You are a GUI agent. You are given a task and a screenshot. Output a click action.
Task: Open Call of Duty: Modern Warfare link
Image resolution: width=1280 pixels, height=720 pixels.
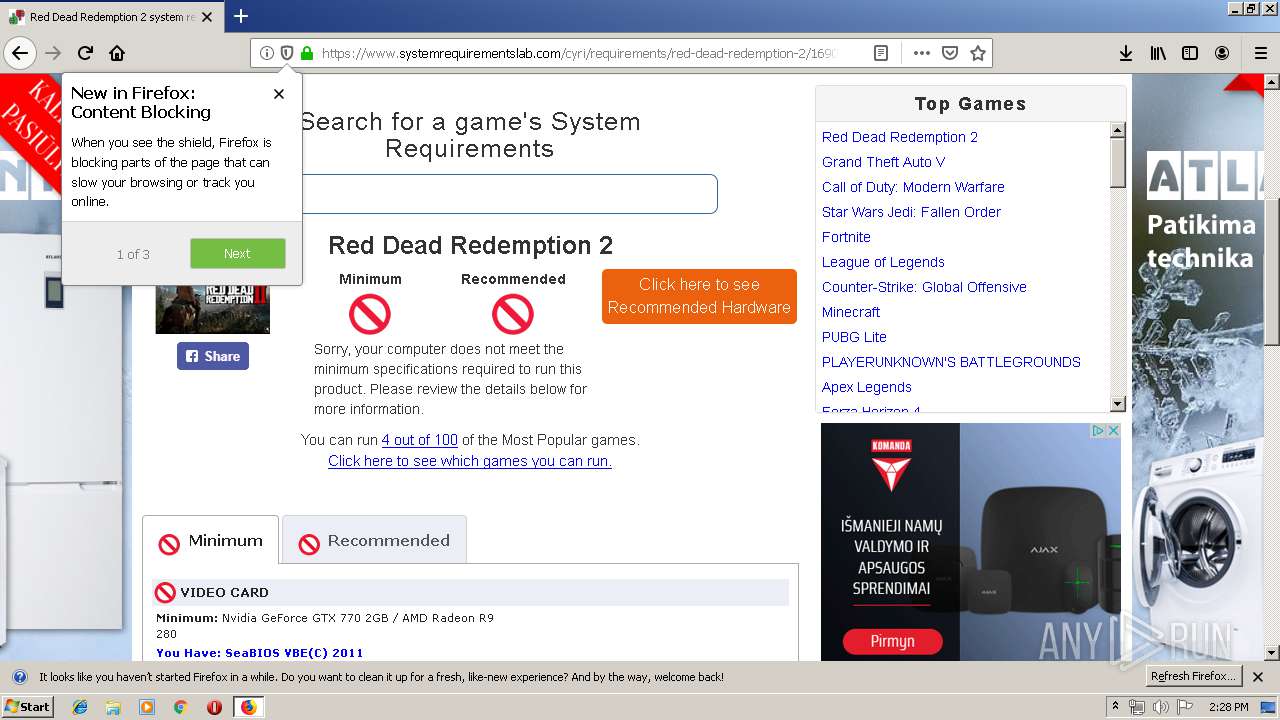point(913,187)
